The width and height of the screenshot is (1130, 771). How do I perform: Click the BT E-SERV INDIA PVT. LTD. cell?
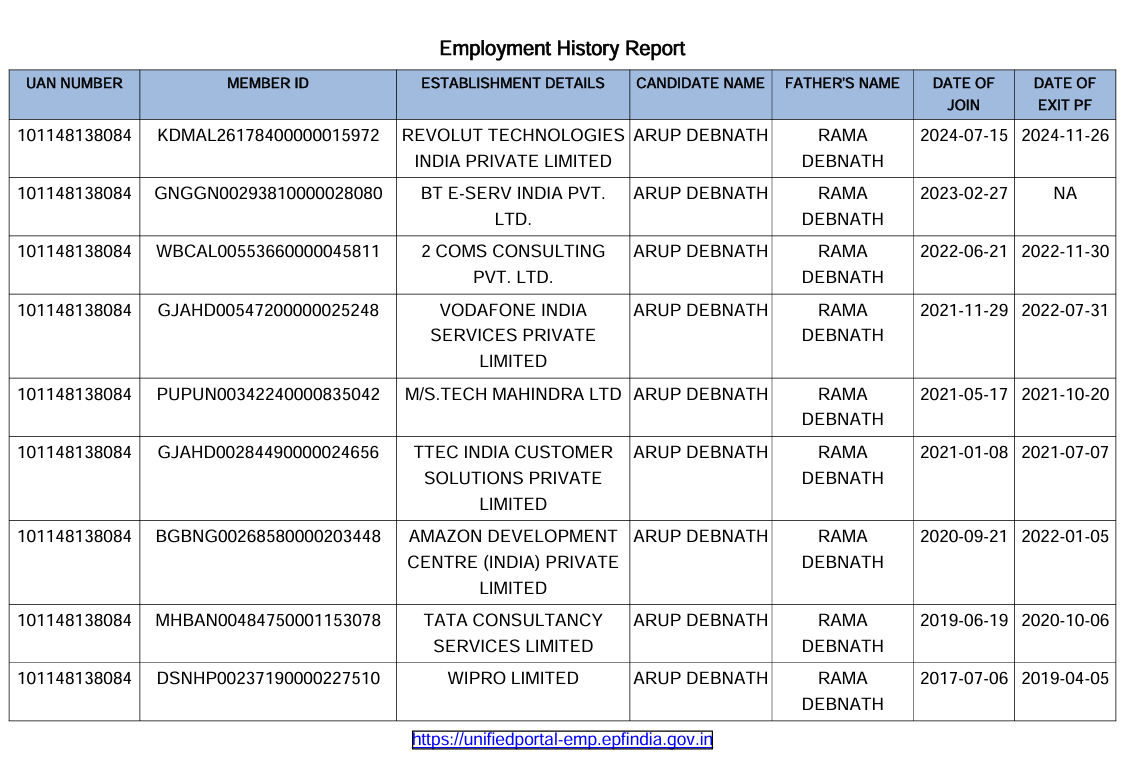click(513, 207)
